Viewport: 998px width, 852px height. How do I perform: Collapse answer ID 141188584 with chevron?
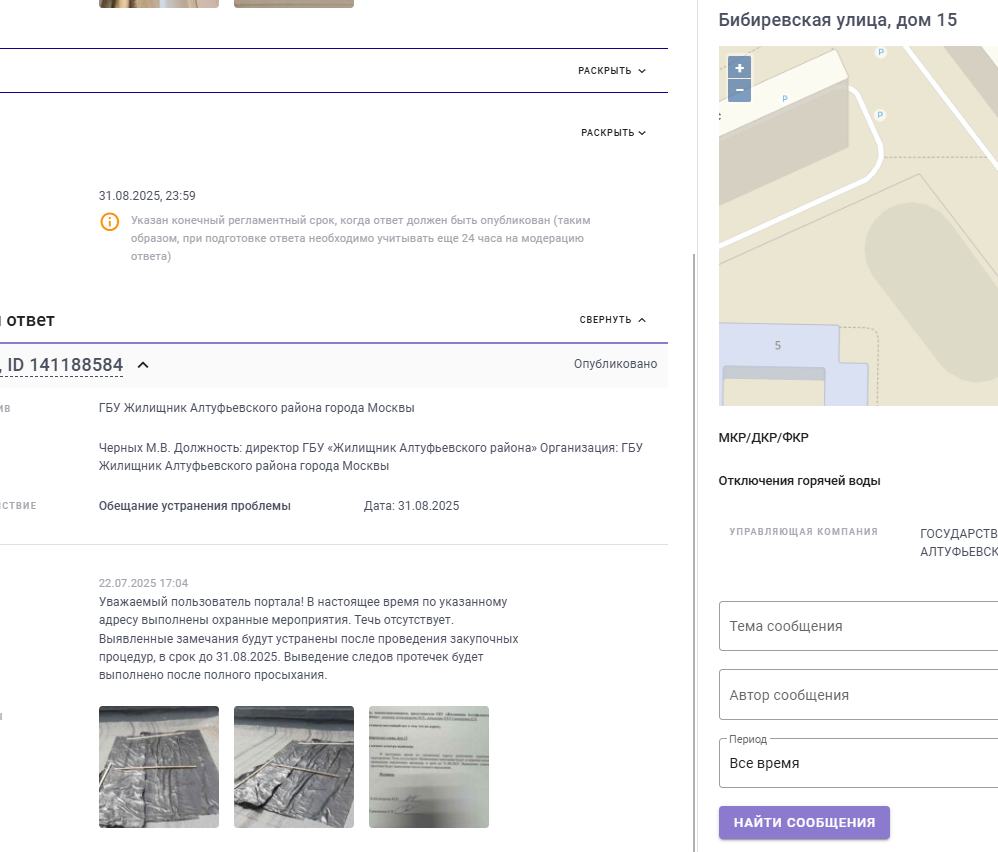(143, 365)
